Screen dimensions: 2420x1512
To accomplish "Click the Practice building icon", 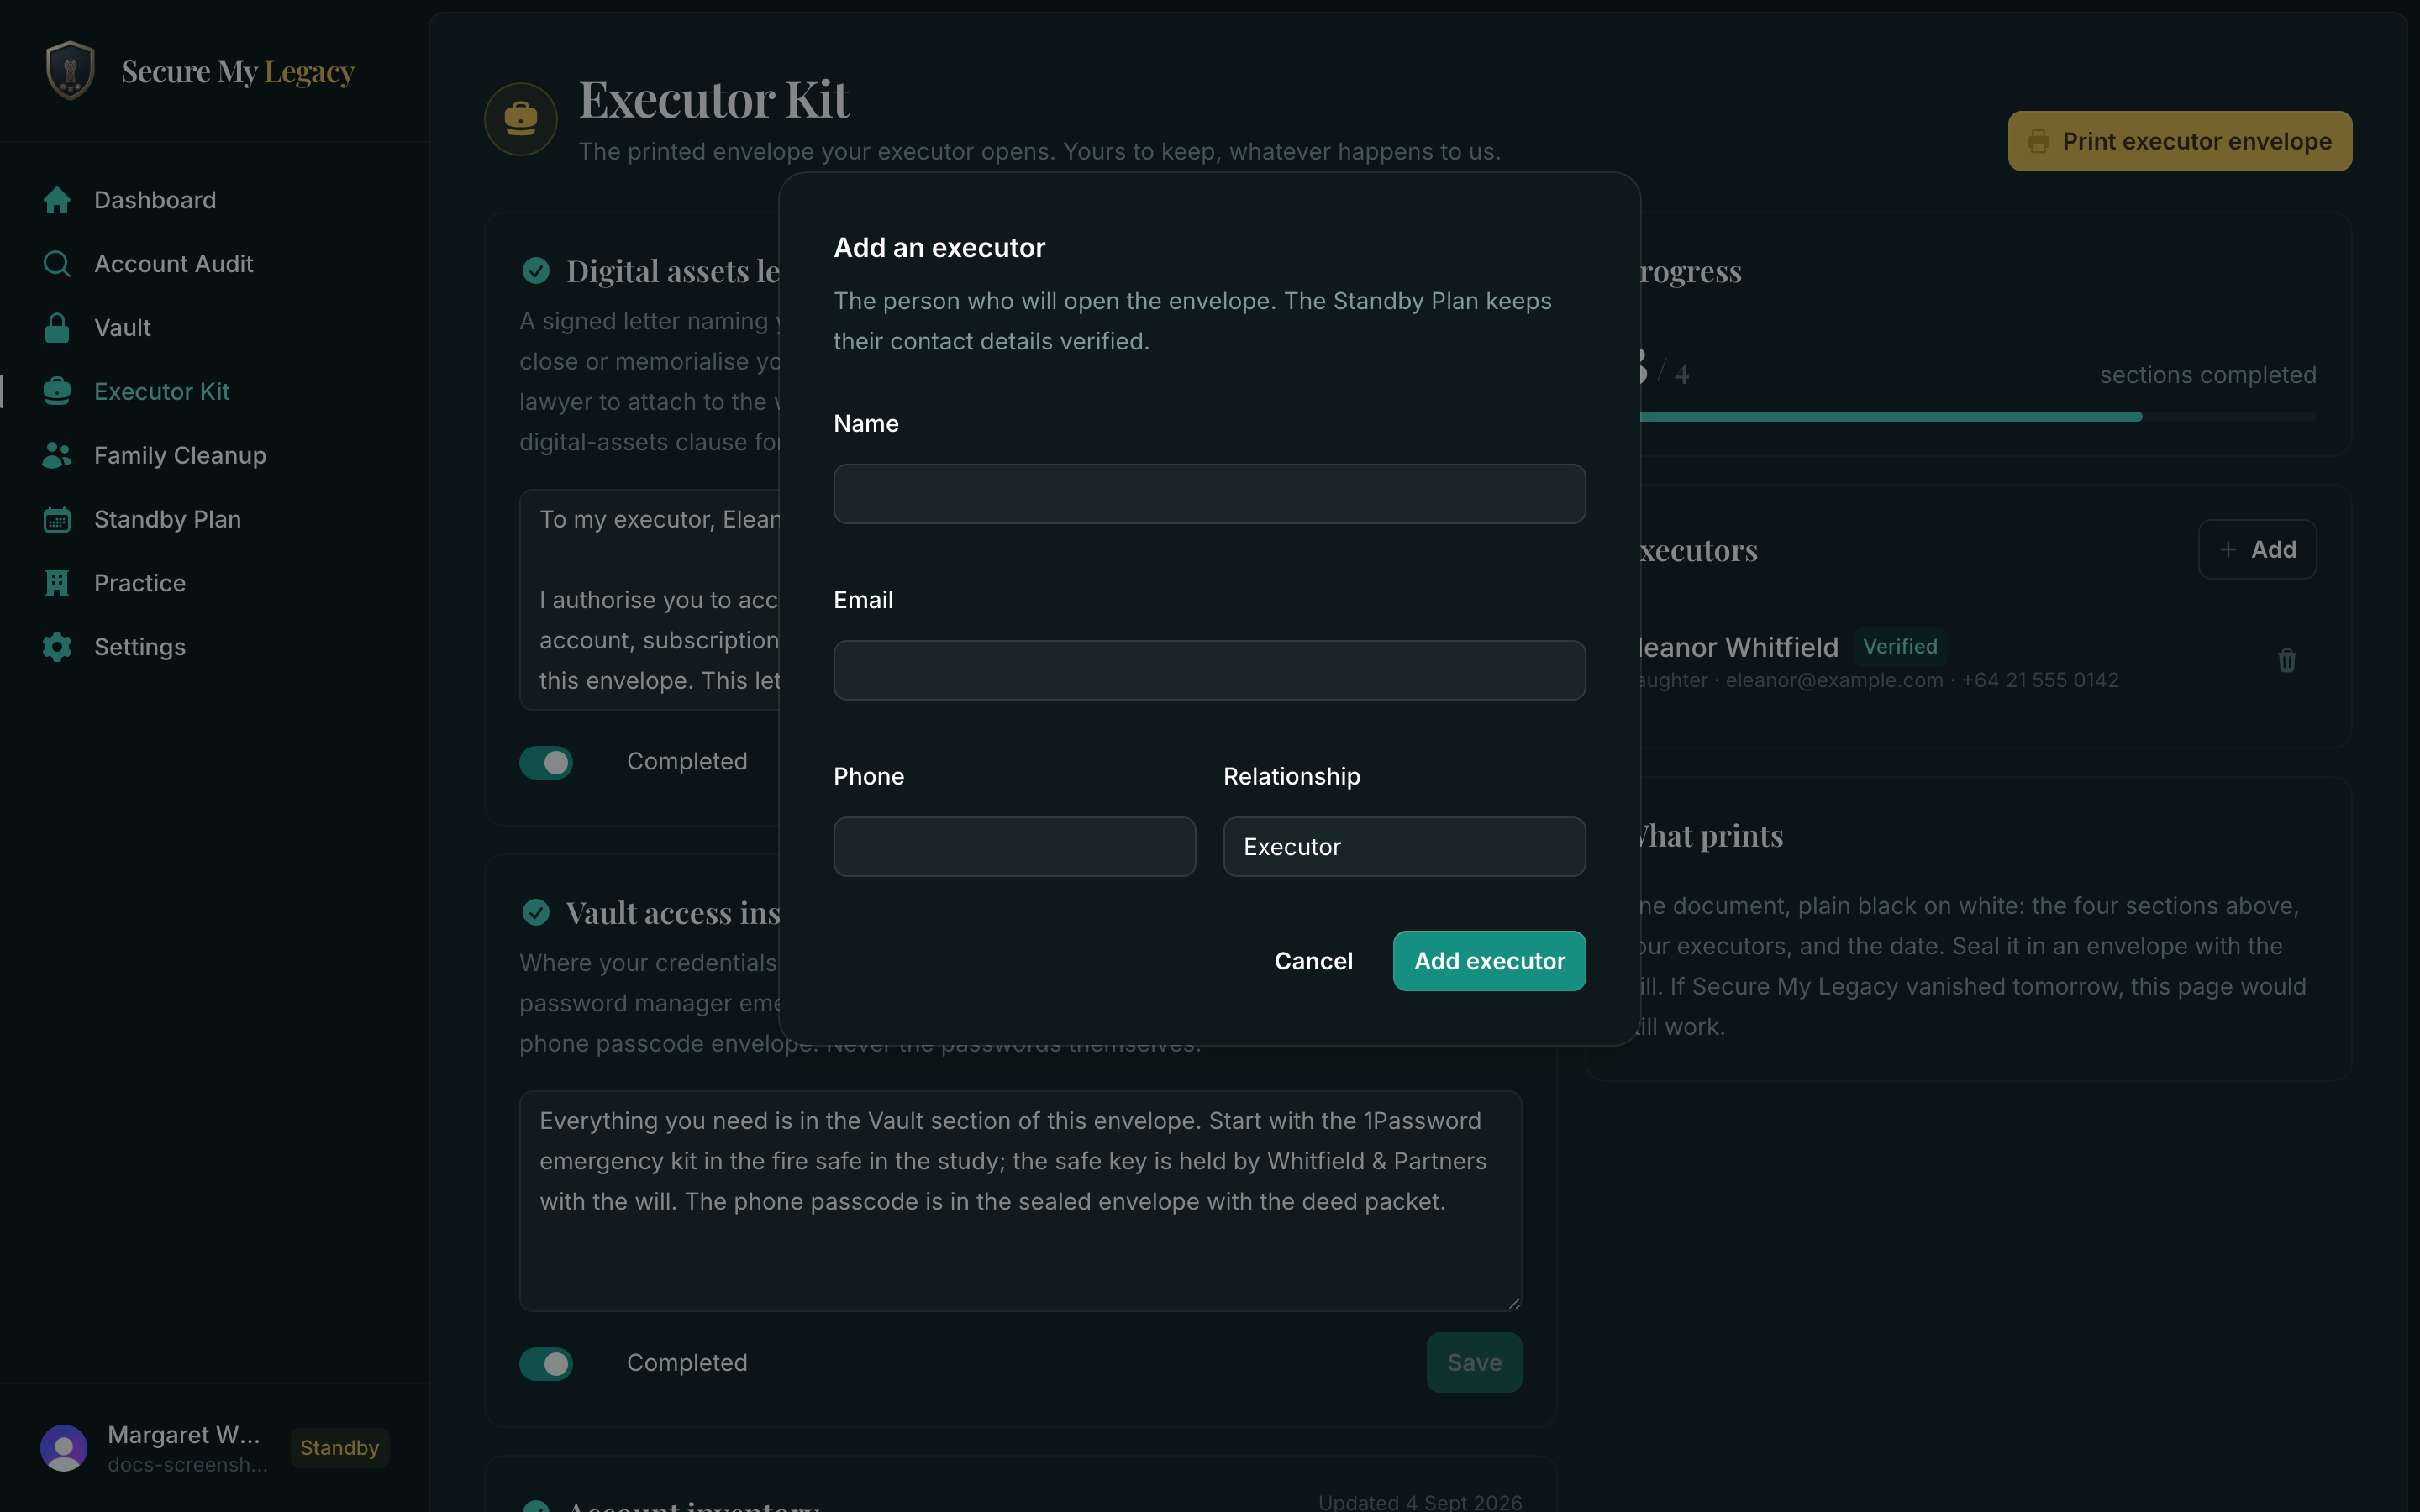I will coord(57,583).
